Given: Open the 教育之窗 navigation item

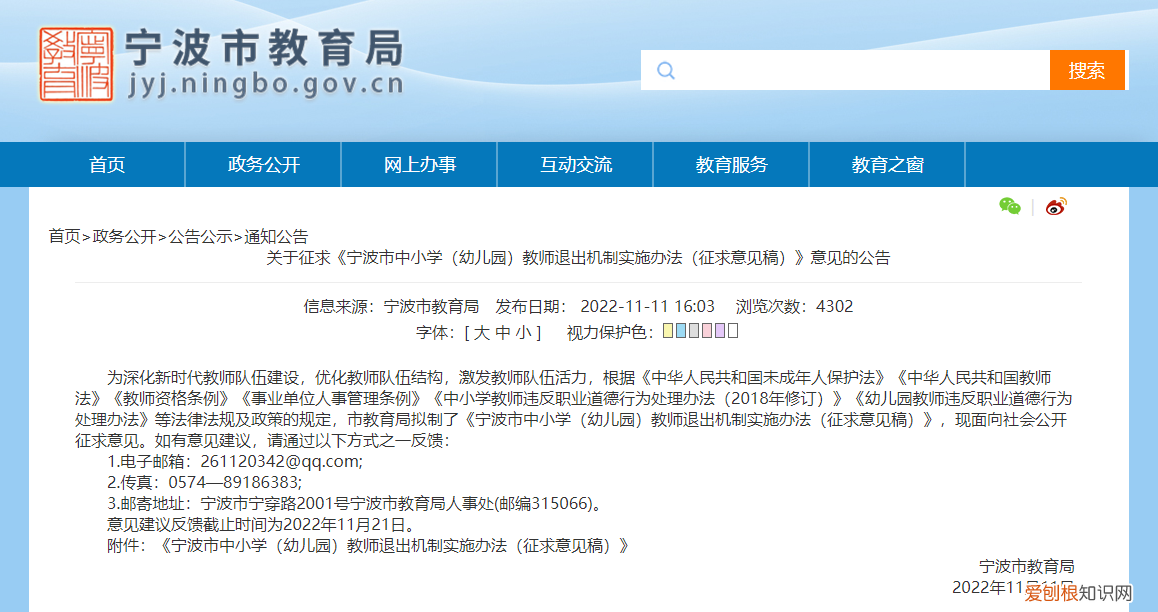Looking at the screenshot, I should click(887, 165).
